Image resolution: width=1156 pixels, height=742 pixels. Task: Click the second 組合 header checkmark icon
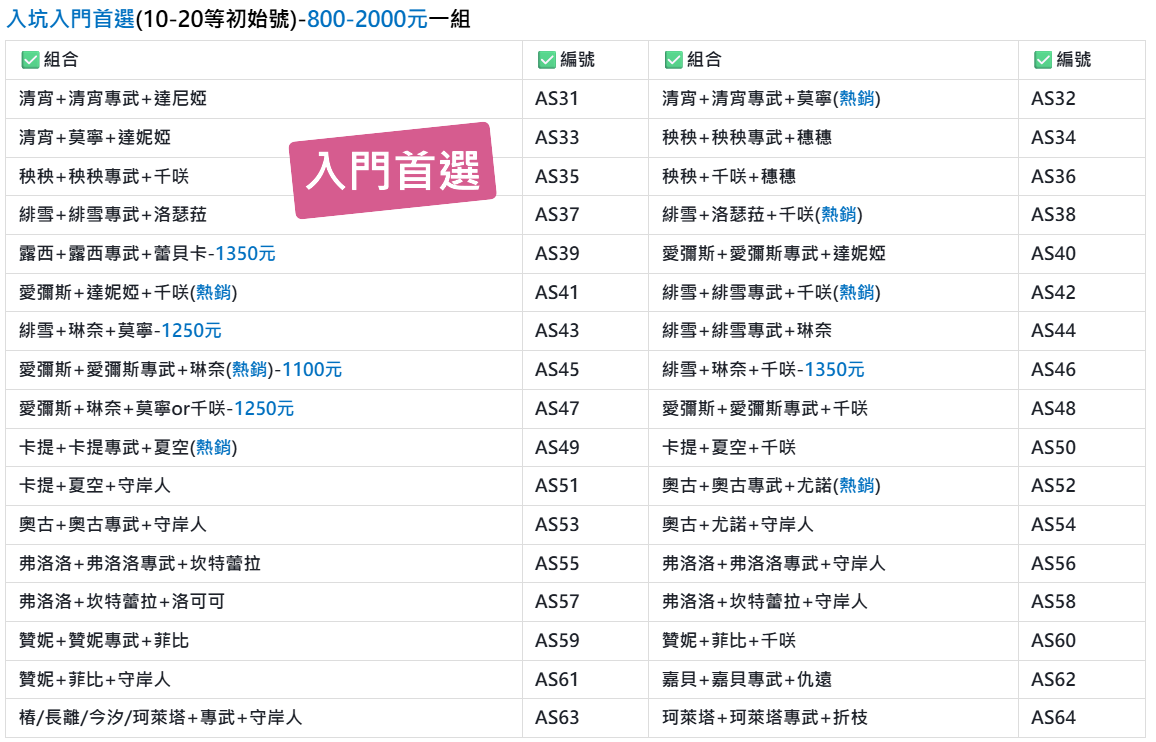pyautogui.click(x=674, y=60)
